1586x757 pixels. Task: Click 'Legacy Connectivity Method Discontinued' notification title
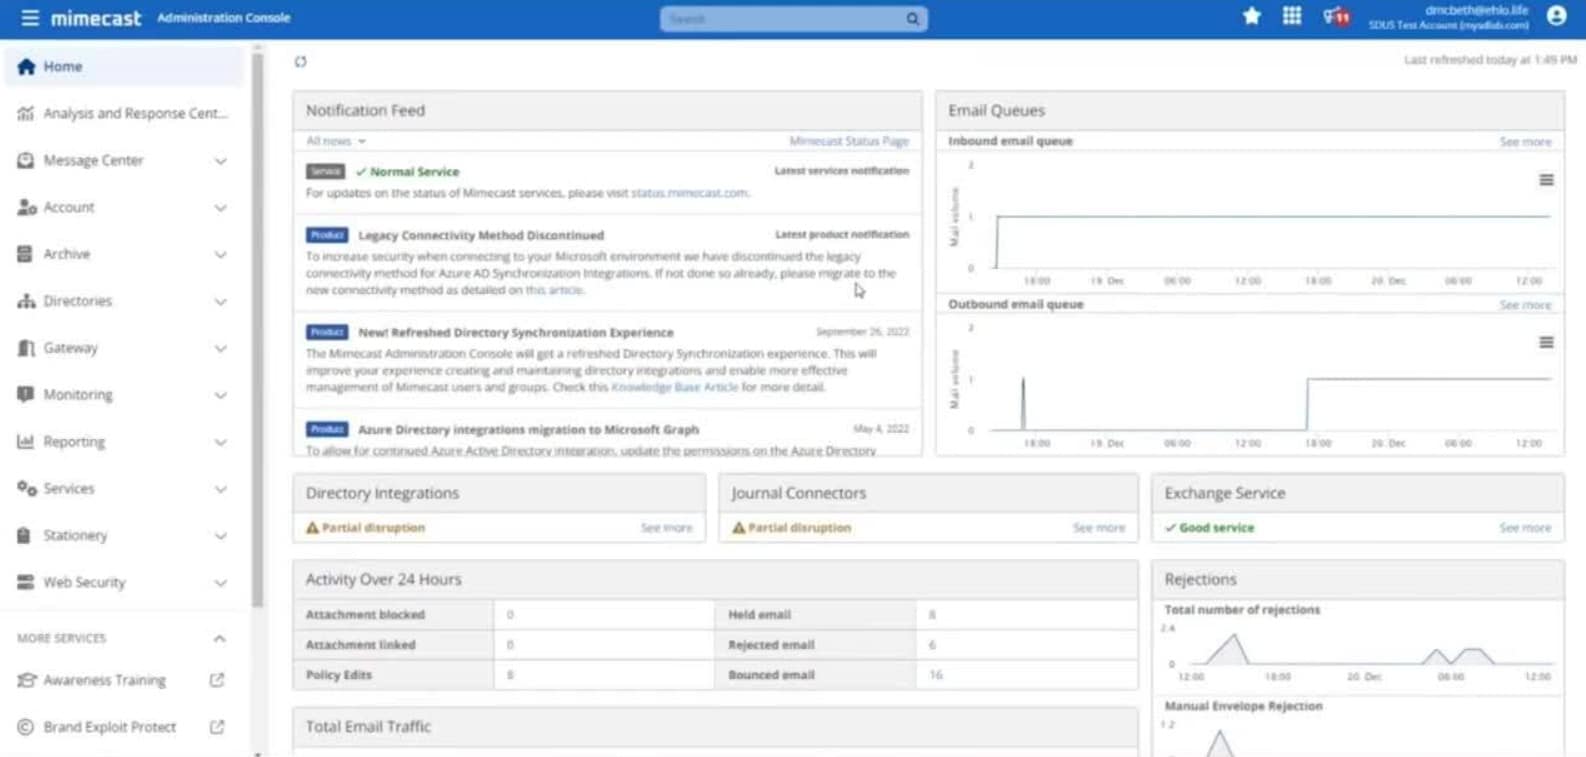click(x=481, y=235)
